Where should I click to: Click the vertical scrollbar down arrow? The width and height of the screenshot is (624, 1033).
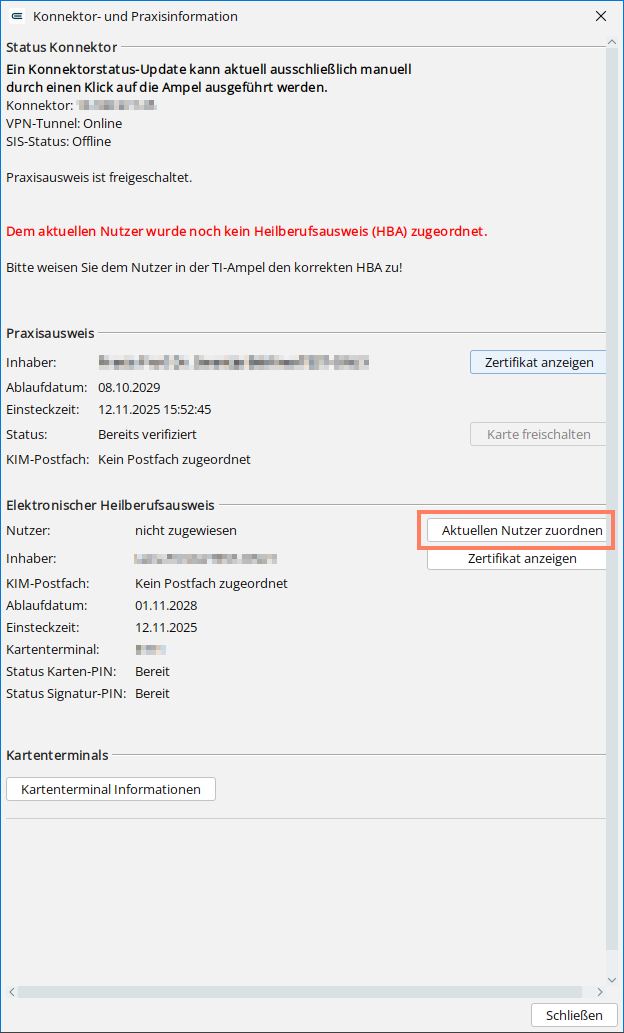pyautogui.click(x=612, y=980)
